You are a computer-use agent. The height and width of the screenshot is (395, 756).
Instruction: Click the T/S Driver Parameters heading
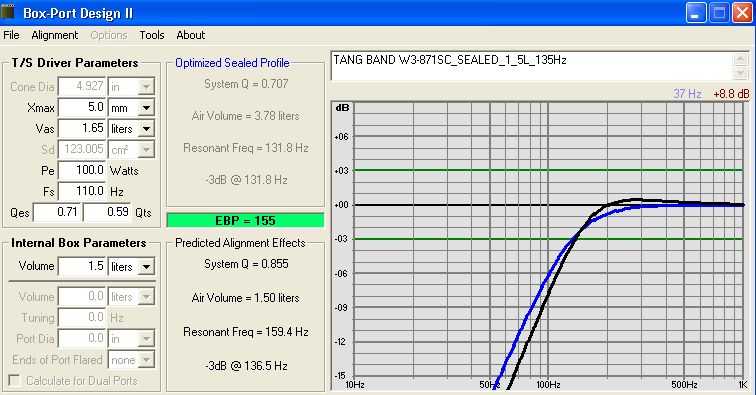(x=75, y=63)
